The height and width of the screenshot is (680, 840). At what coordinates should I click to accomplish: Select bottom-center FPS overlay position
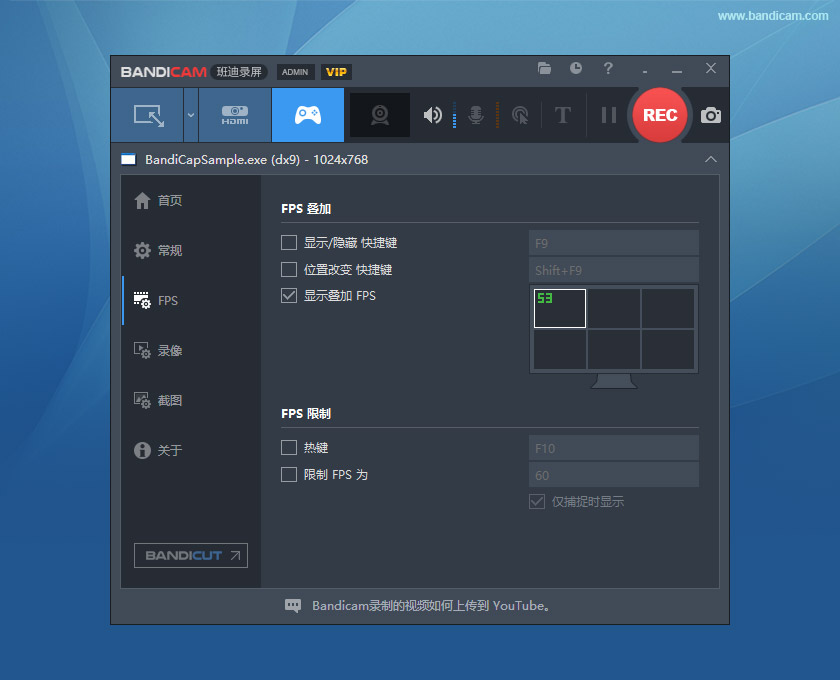coord(614,349)
